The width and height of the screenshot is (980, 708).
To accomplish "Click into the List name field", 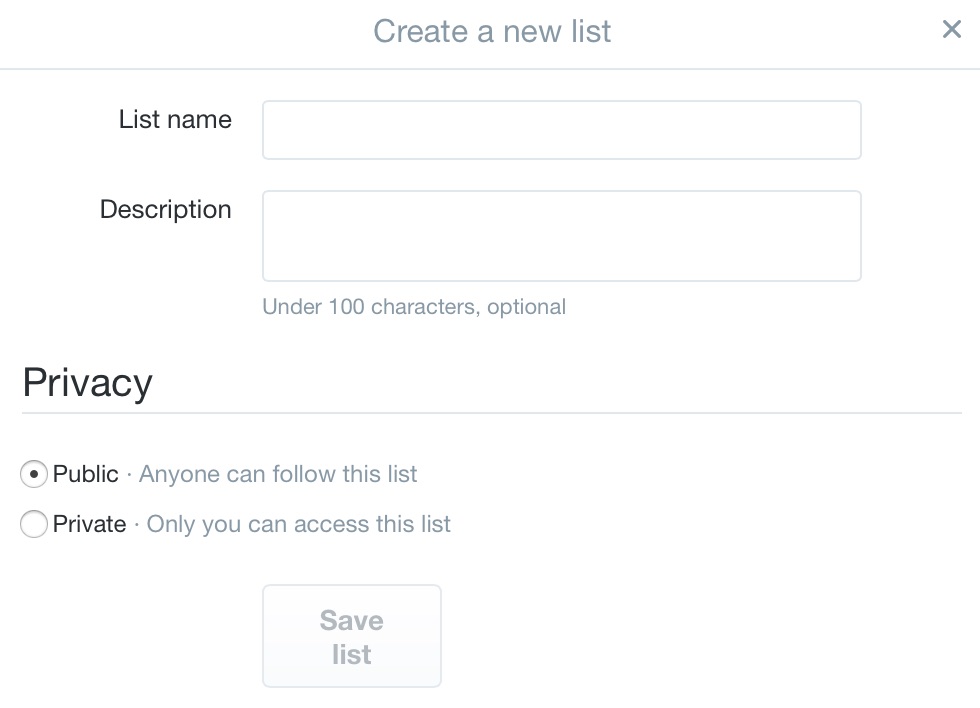I will click(x=561, y=130).
